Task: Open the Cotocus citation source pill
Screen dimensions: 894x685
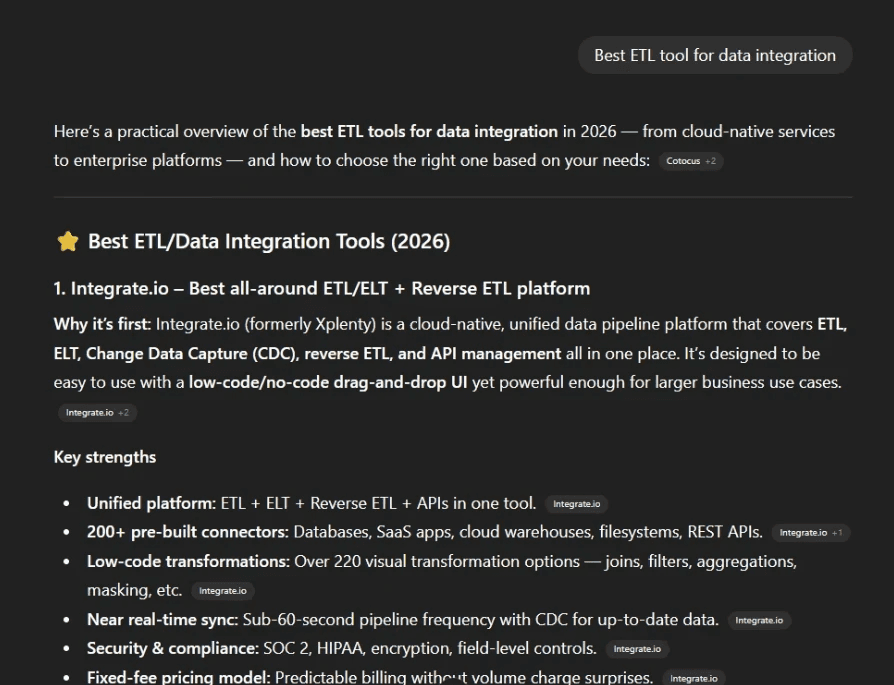Action: coord(681,161)
